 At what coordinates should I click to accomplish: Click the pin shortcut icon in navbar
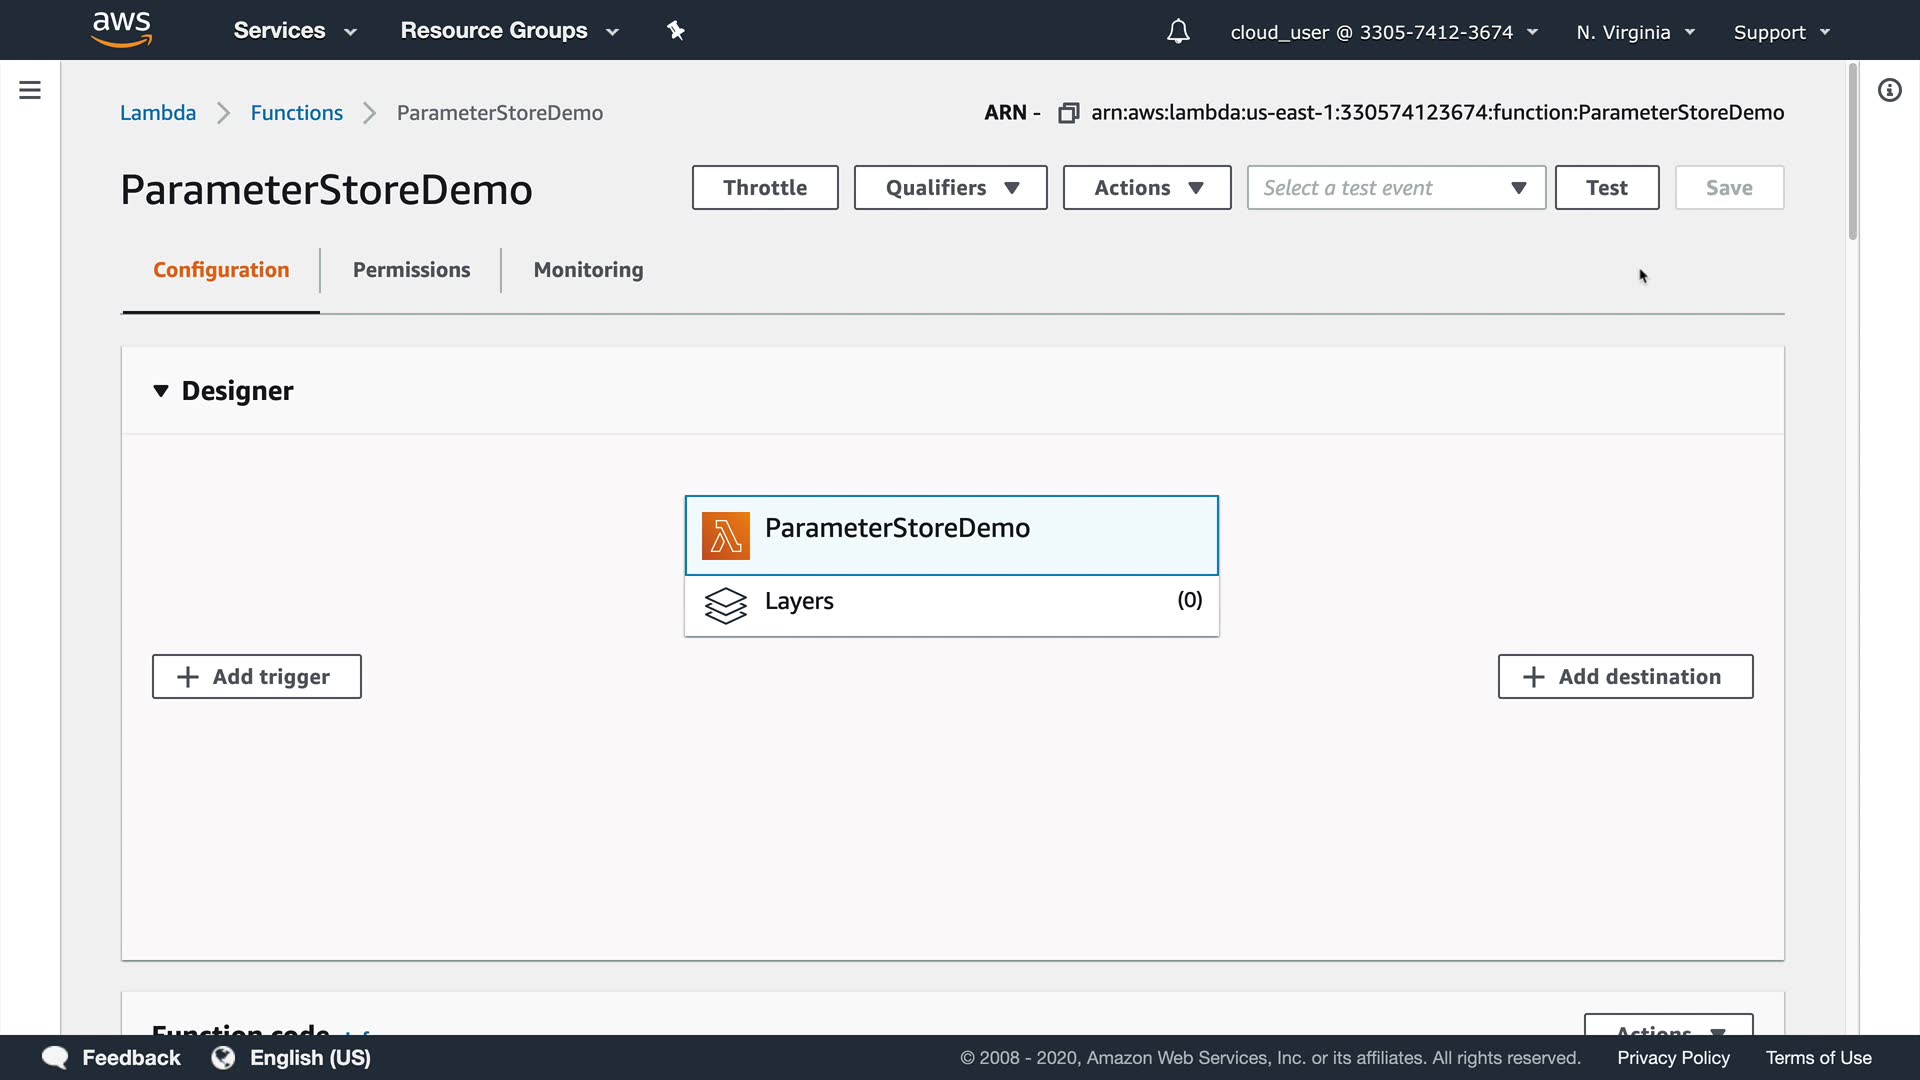pos(676,31)
